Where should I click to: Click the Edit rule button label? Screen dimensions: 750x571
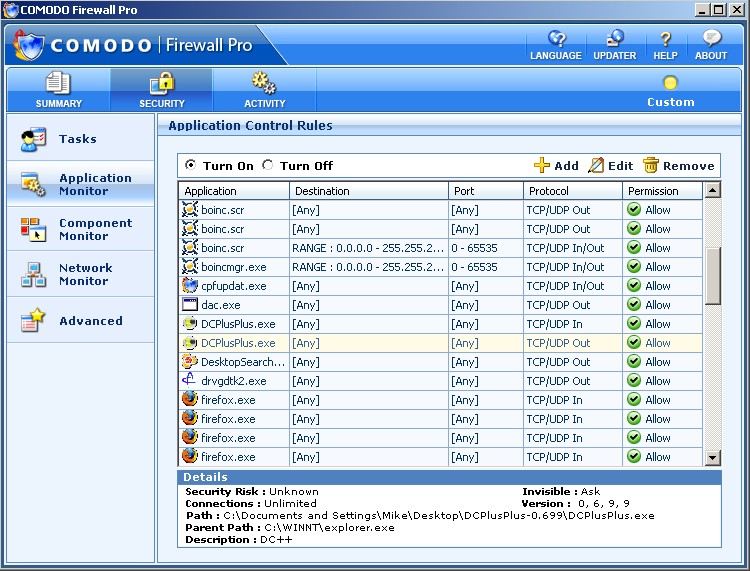[620, 166]
